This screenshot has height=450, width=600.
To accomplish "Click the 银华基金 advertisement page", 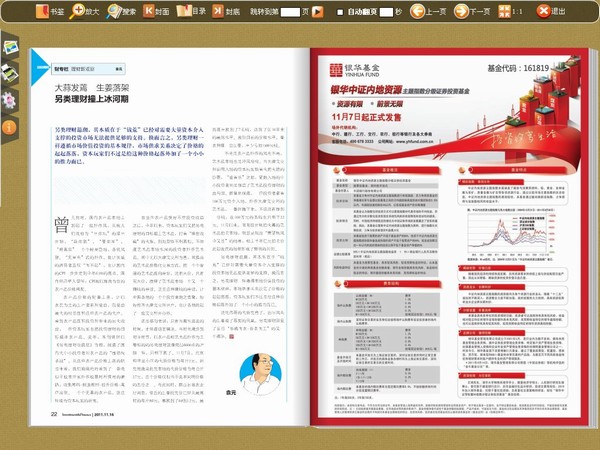I will click(448, 236).
